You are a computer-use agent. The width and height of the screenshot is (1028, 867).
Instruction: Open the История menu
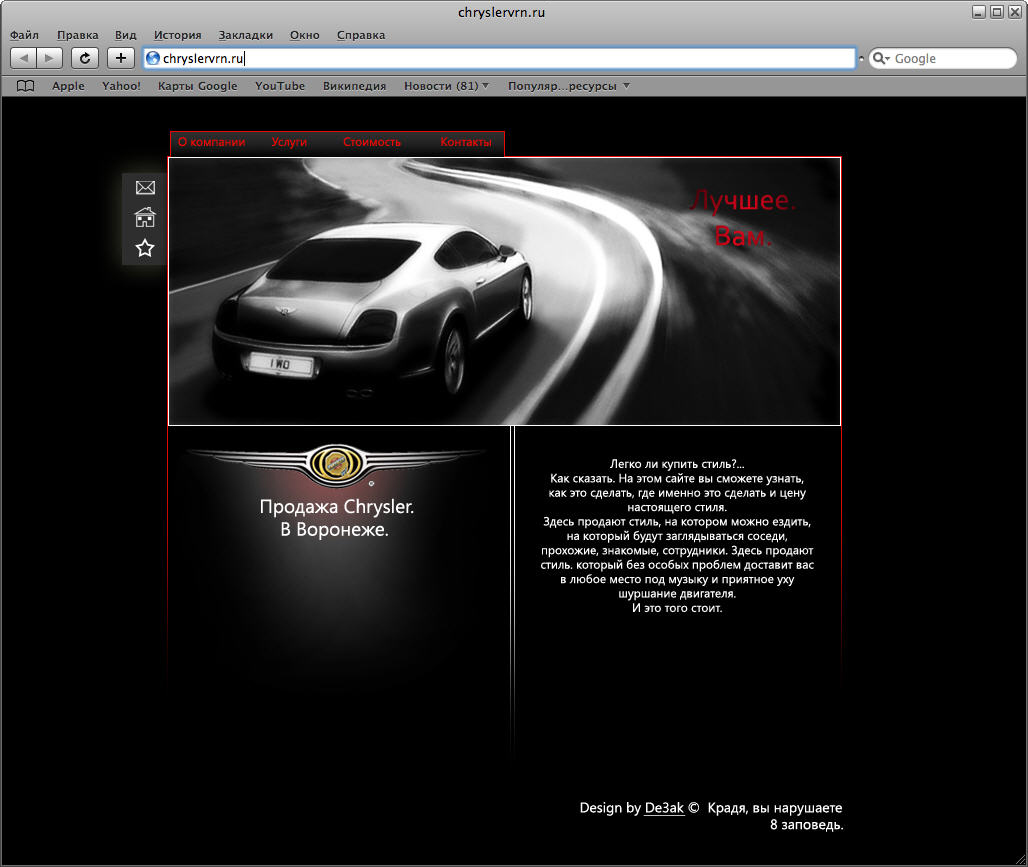(177, 34)
